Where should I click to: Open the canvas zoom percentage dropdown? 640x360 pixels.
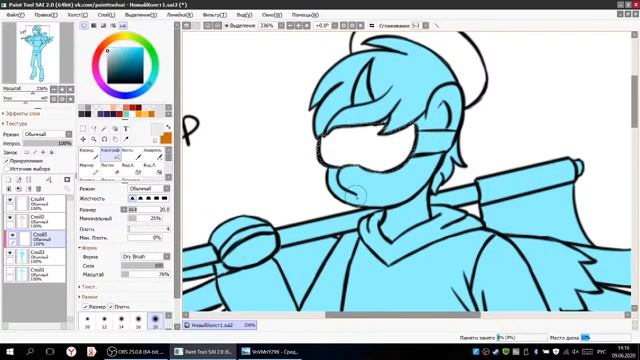pos(281,25)
